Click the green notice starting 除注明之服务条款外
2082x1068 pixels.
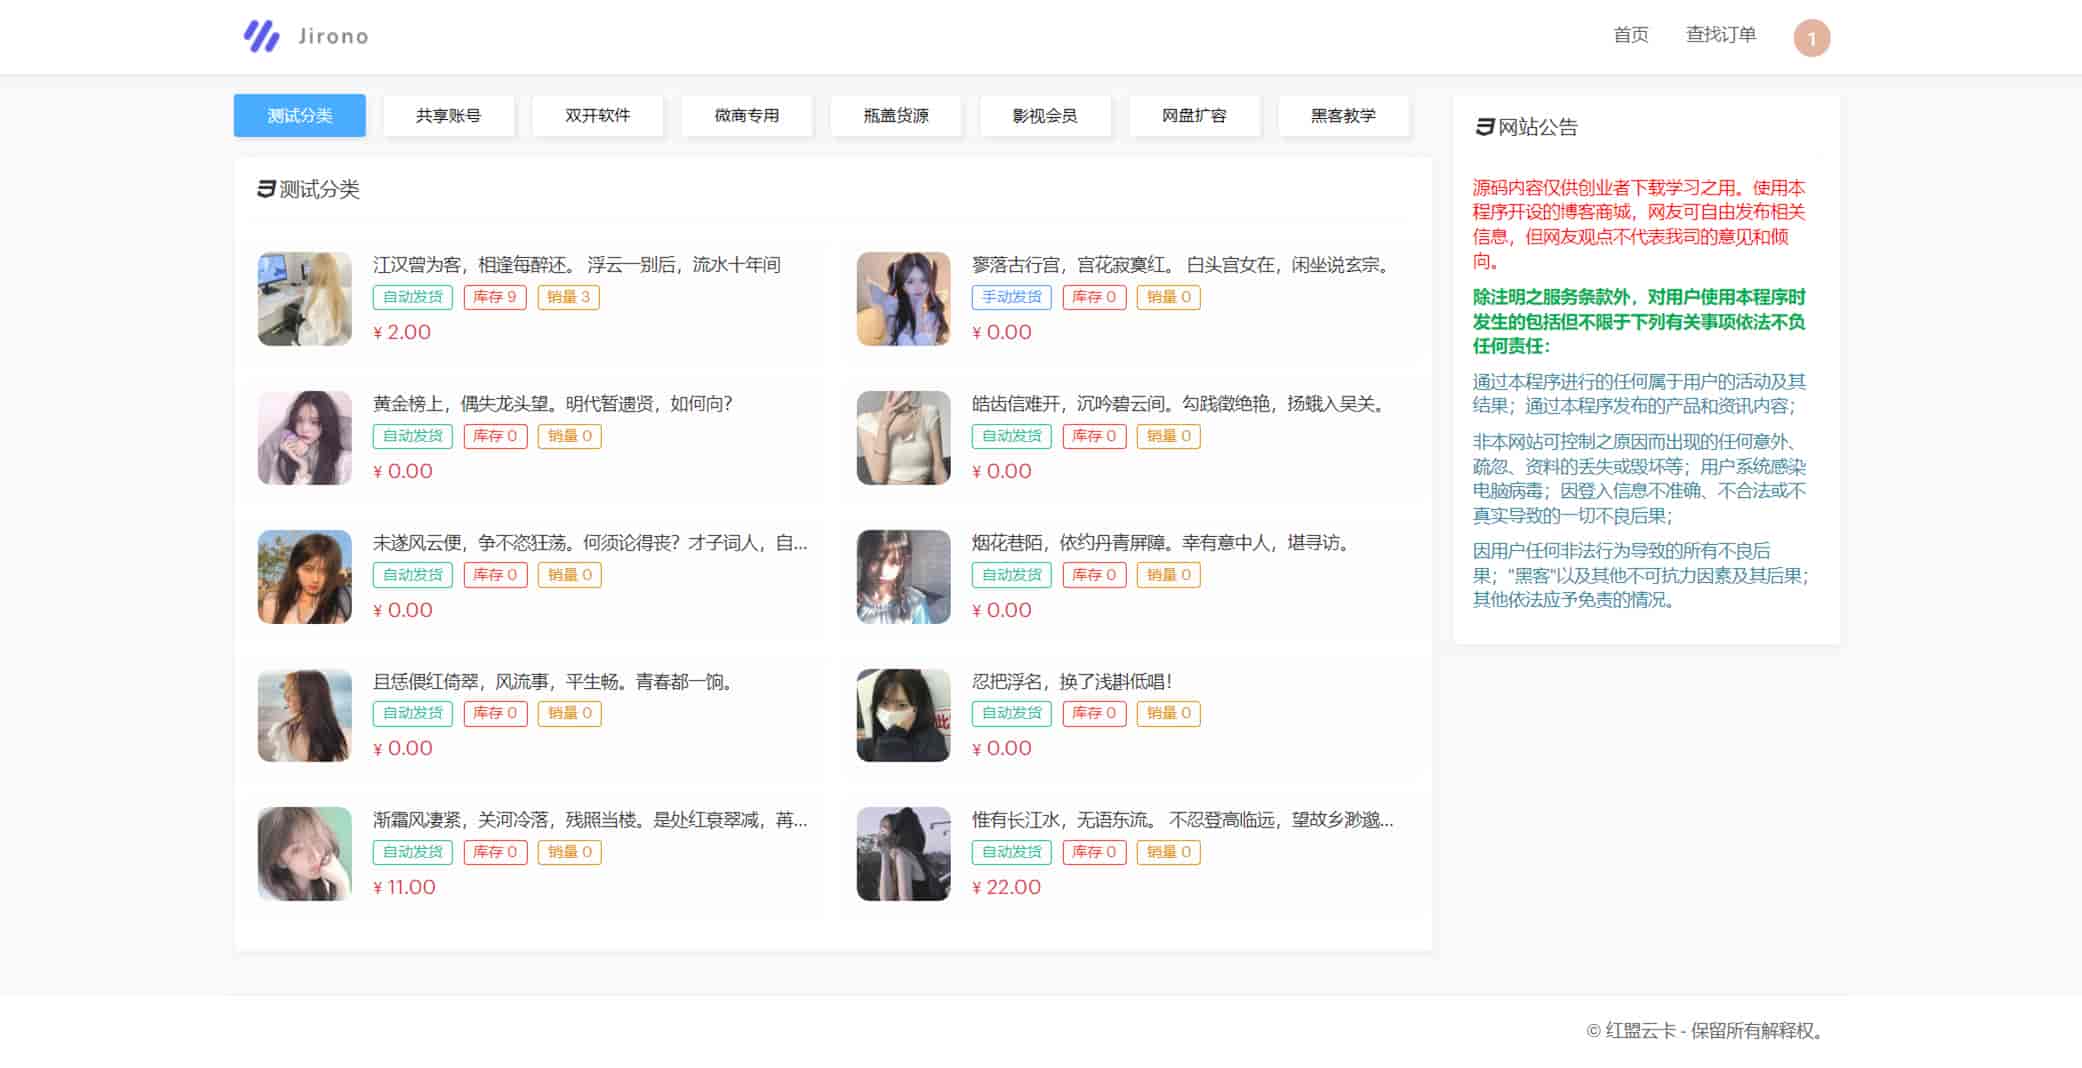click(1639, 321)
